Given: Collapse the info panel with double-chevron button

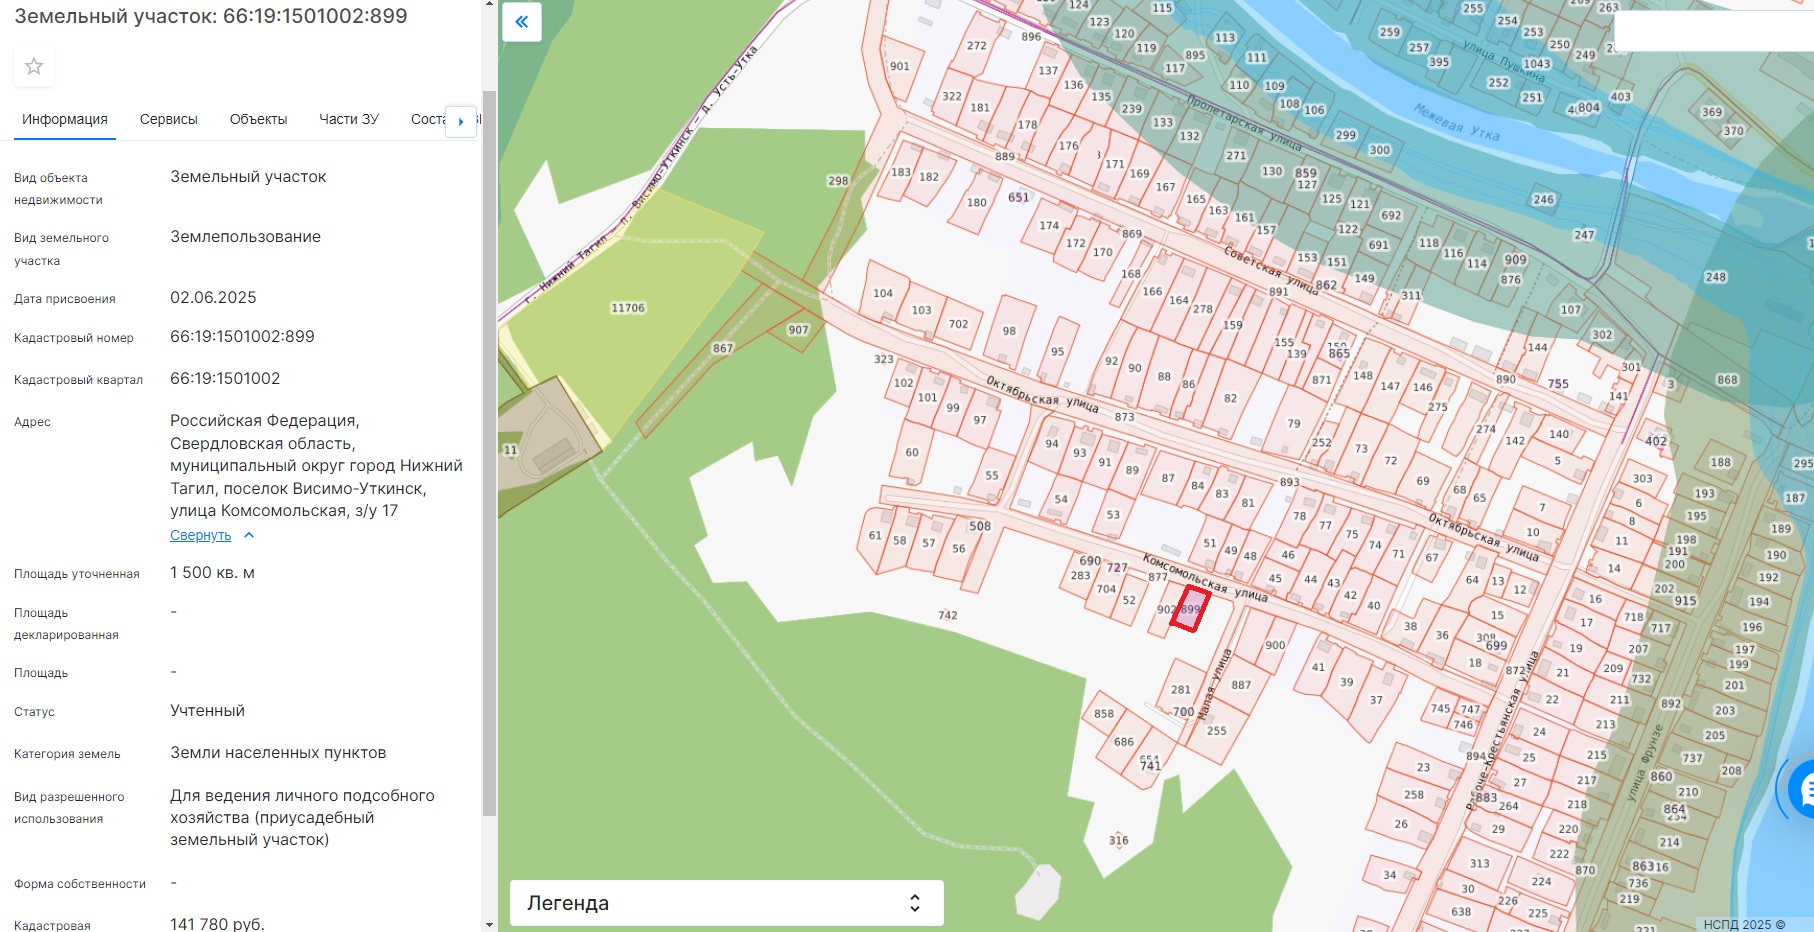Looking at the screenshot, I should pyautogui.click(x=522, y=22).
